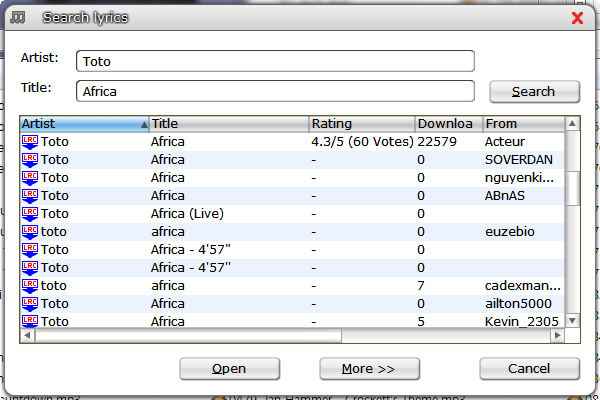Click the horizontal scrollbar left arrow

pyautogui.click(x=27, y=336)
